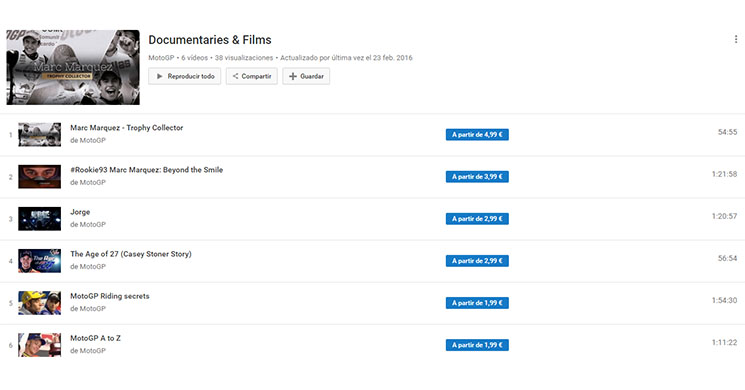Click 'A partir de 2,99 €' for Jorge
Screen dimensions: 745x390
477,219
